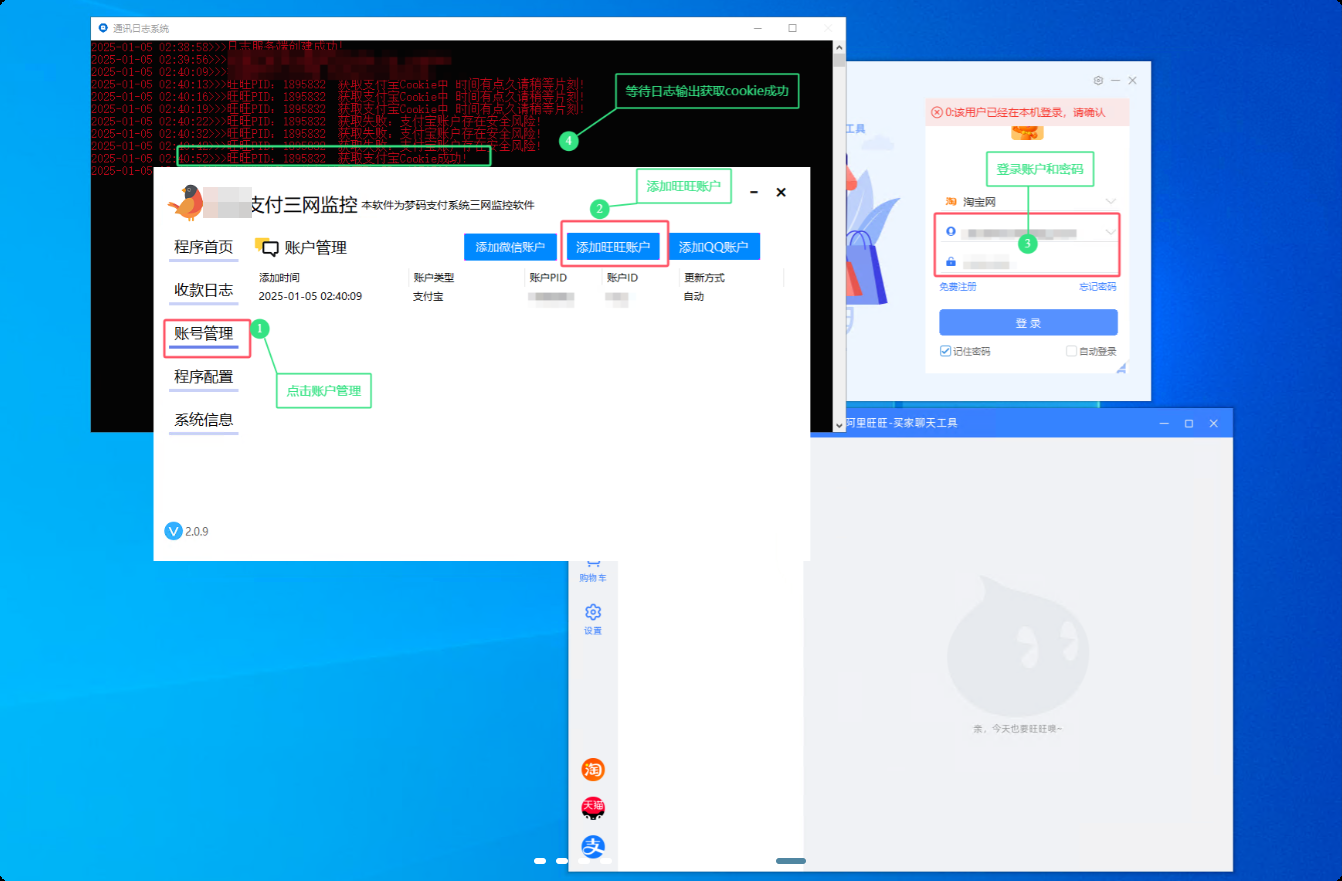This screenshot has width=1342, height=881.
Task: Uncheck the 记住密码 checkbox
Action: coord(945,351)
